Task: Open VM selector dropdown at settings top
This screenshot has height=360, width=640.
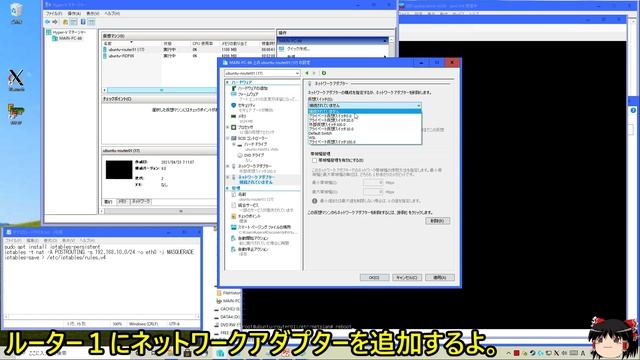Action: (x=262, y=73)
